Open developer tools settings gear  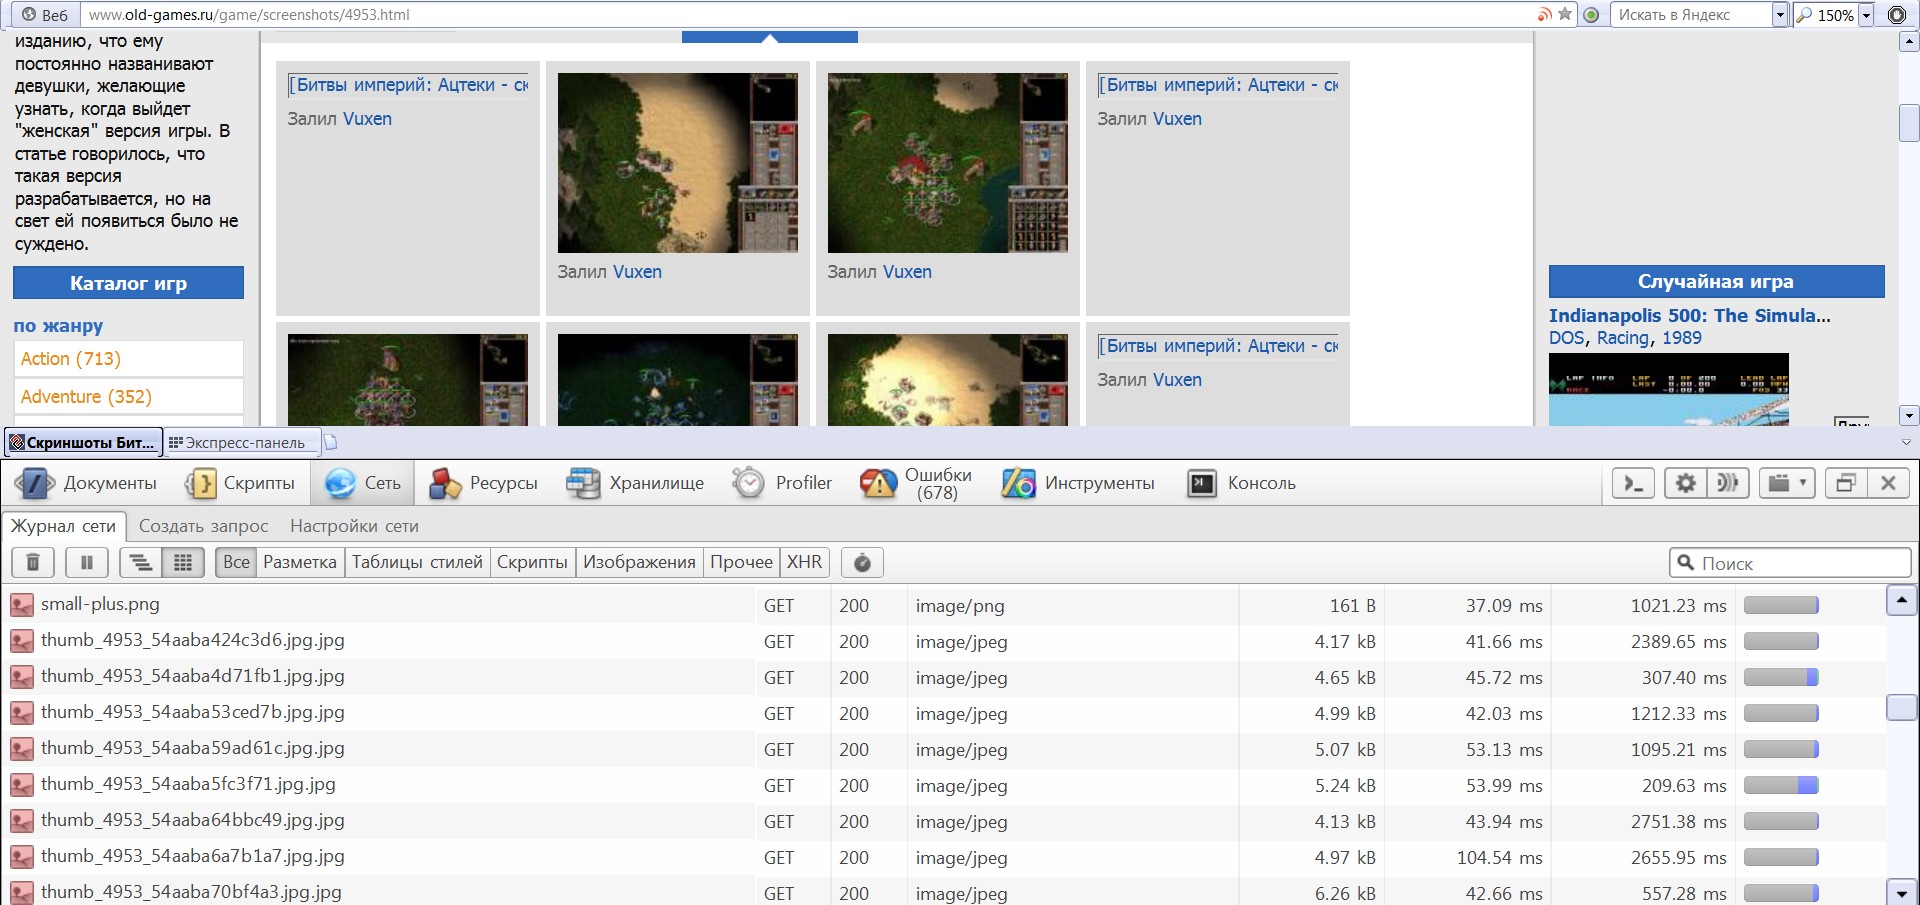point(1686,484)
